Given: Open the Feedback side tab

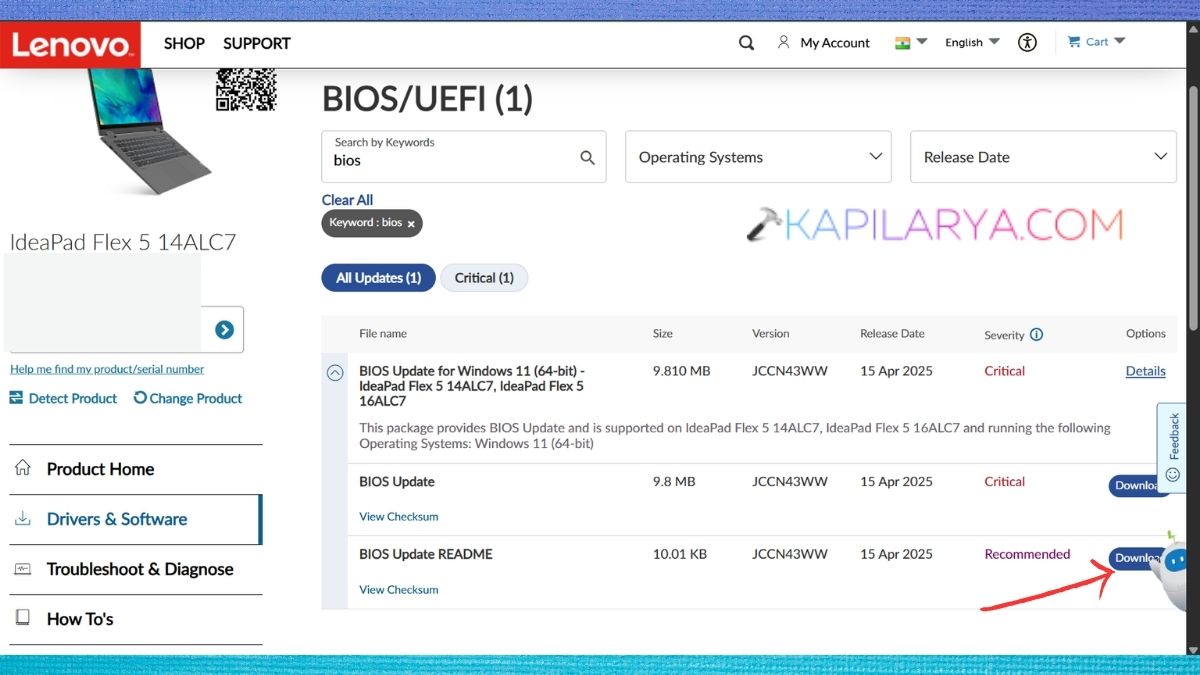Looking at the screenshot, I should 1172,448.
